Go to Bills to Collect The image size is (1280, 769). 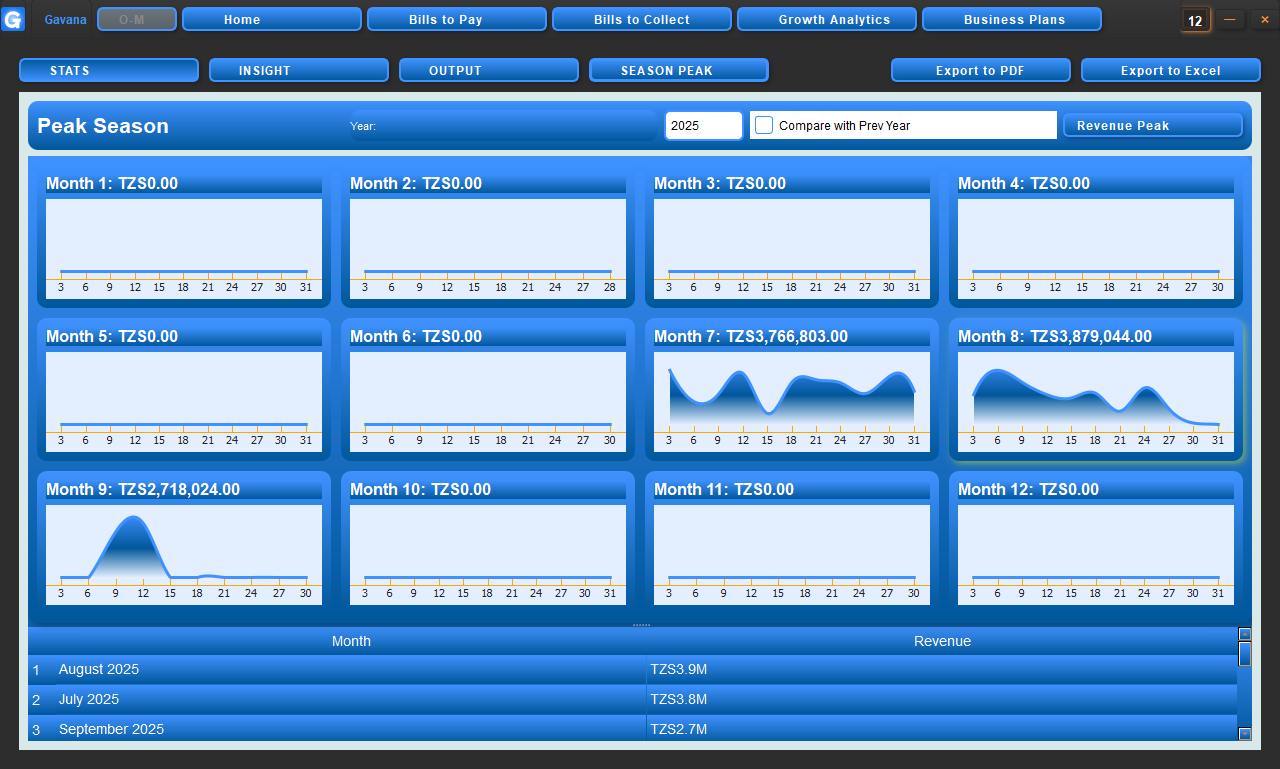(642, 19)
